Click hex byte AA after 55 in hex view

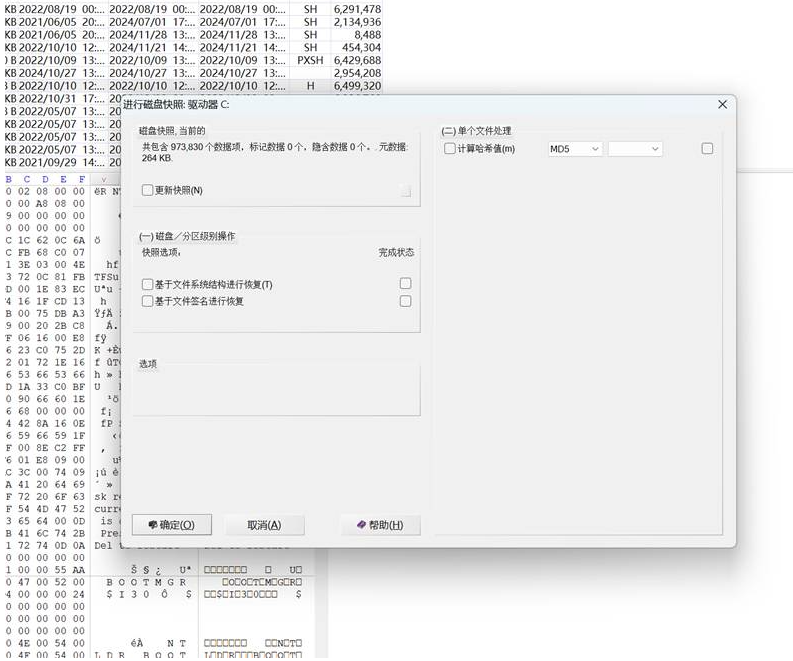tap(78, 570)
